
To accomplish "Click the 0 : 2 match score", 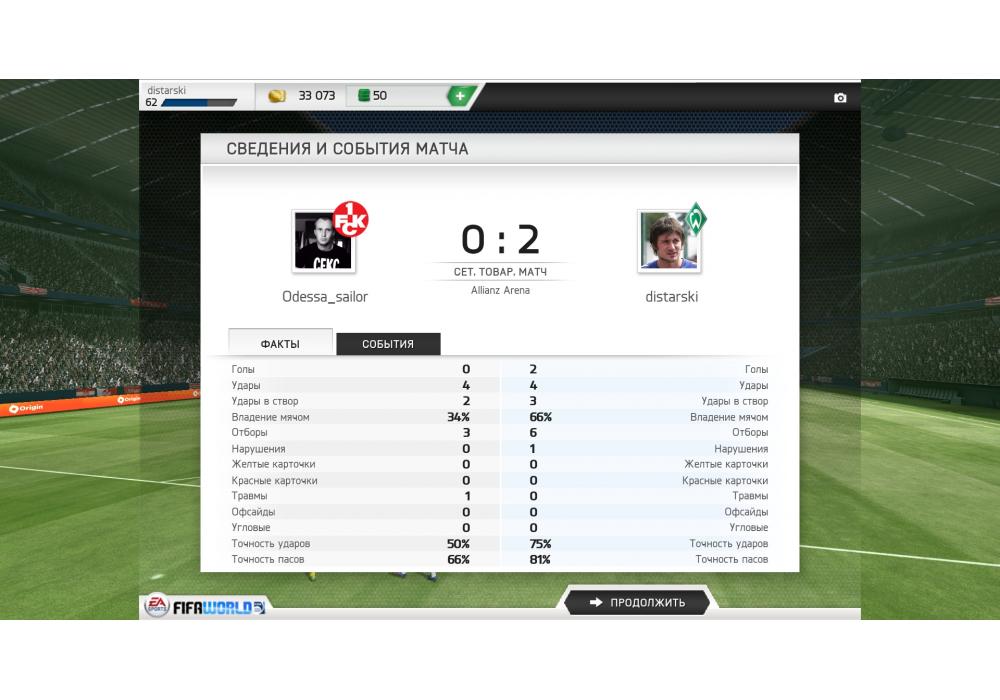I will [501, 239].
